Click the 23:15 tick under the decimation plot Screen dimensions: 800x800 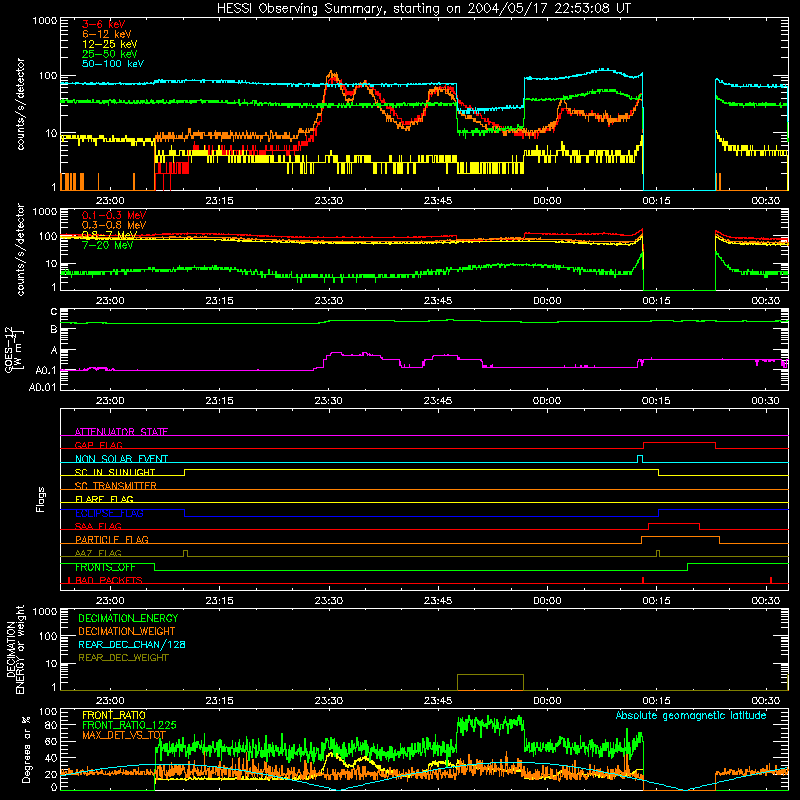tap(219, 701)
